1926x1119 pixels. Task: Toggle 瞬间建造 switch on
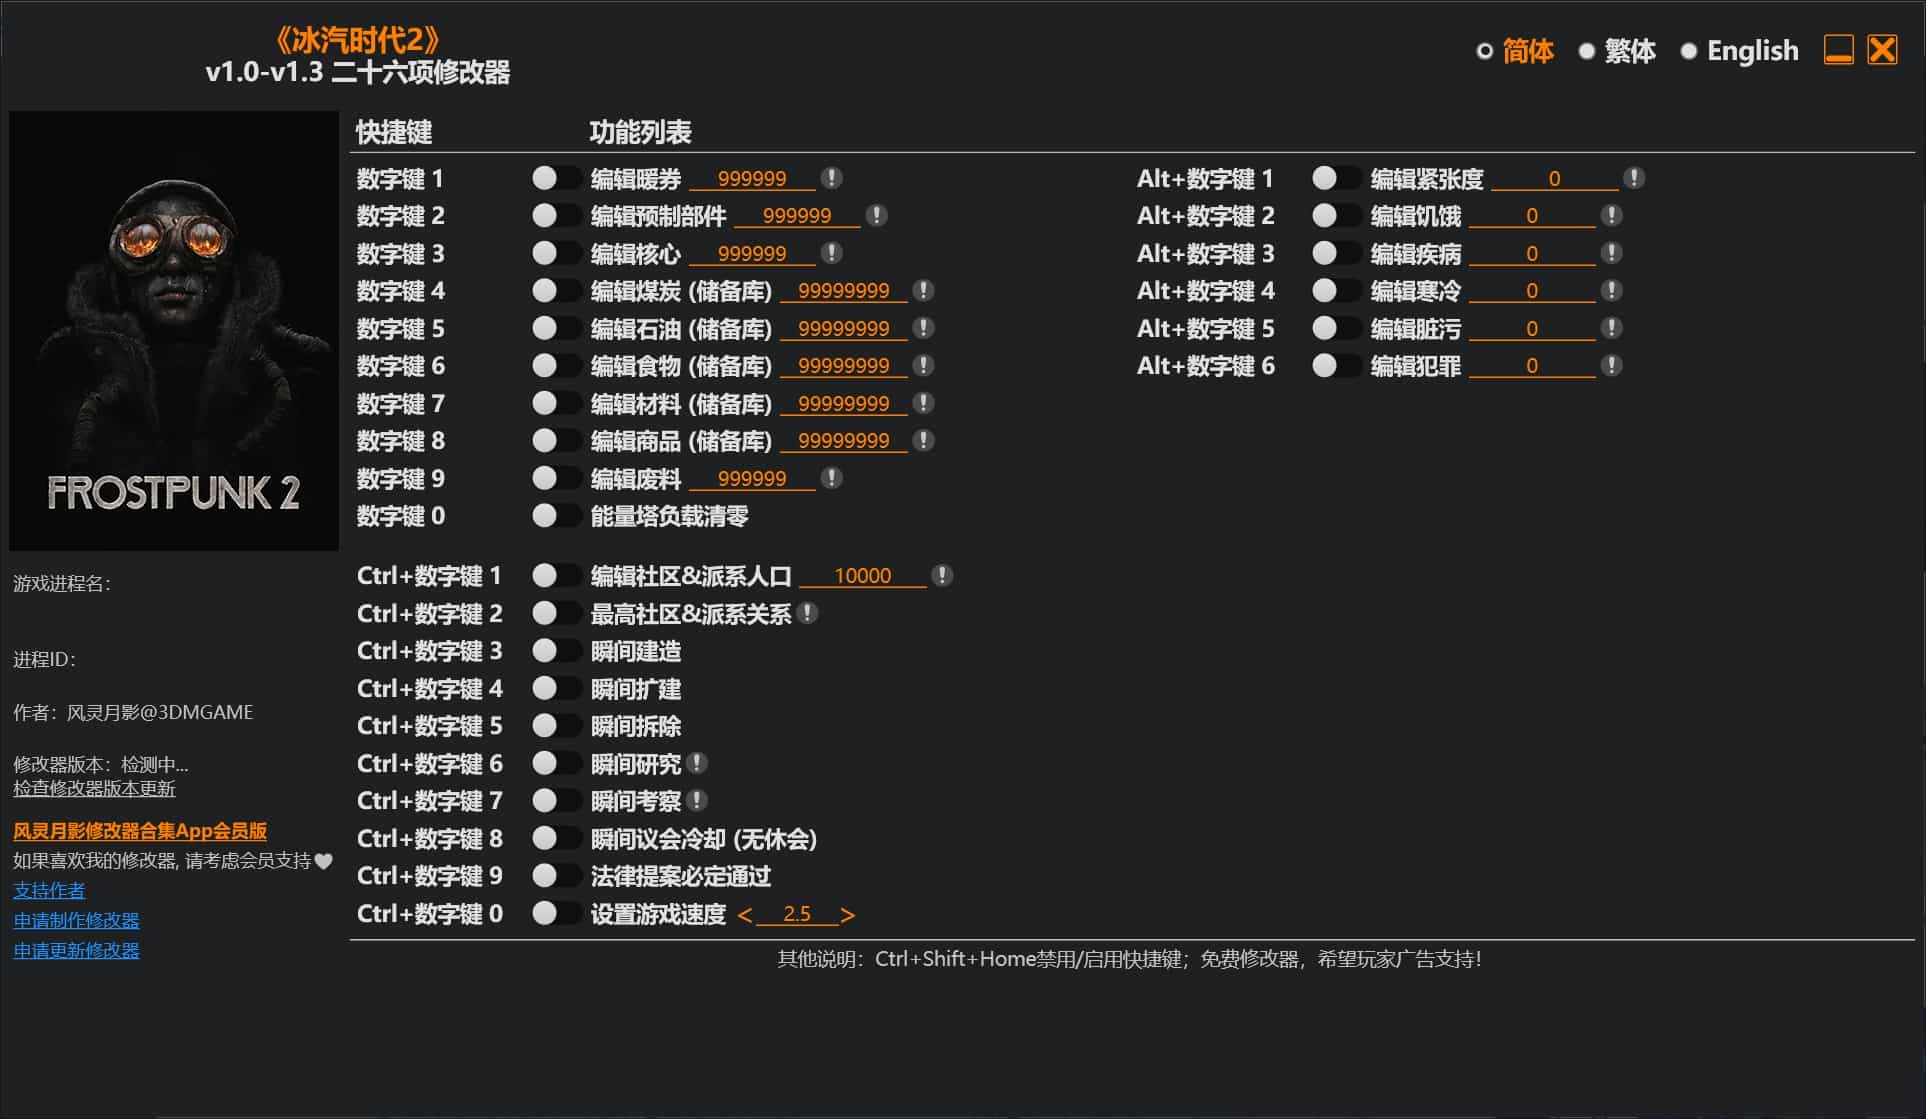(x=555, y=651)
